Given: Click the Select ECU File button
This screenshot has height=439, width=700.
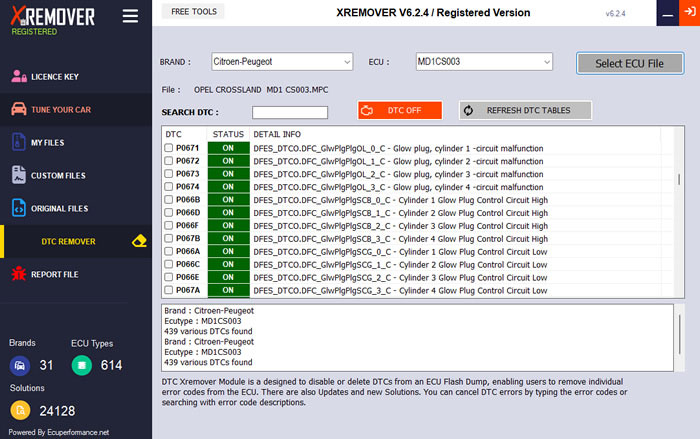Looking at the screenshot, I should (x=629, y=63).
